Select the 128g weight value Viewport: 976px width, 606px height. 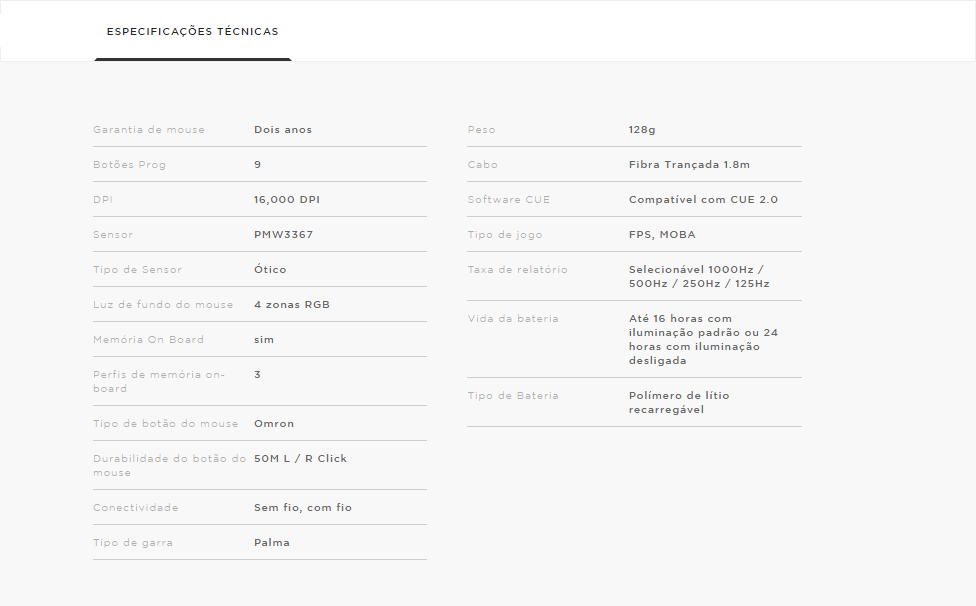[x=642, y=130]
